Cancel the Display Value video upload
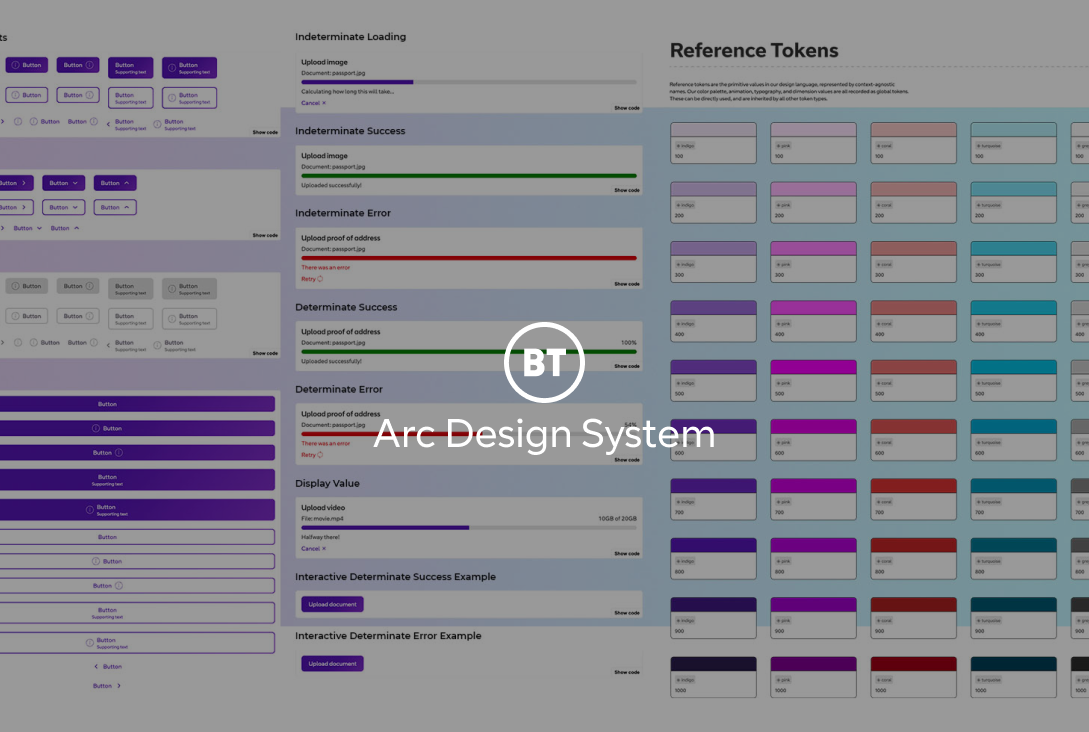 click(x=313, y=548)
